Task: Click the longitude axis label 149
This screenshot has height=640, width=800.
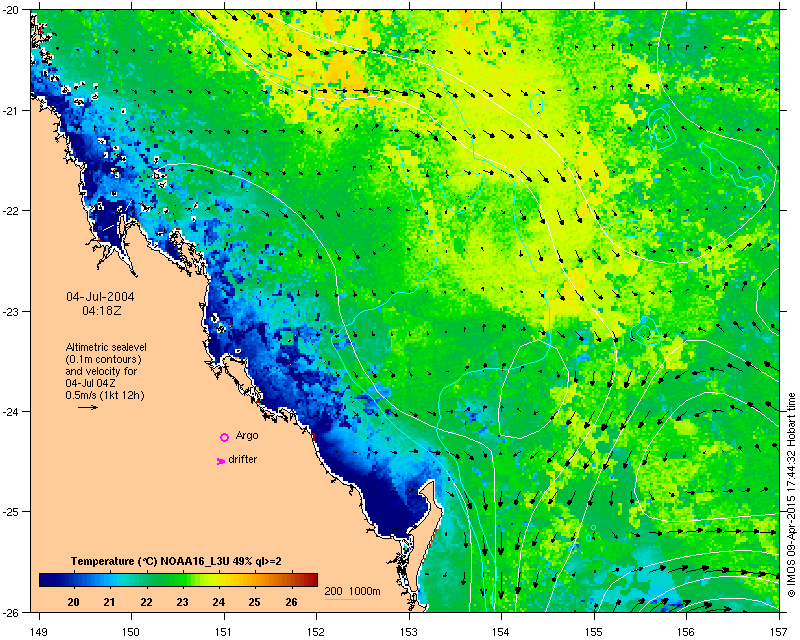Action: coord(39,632)
